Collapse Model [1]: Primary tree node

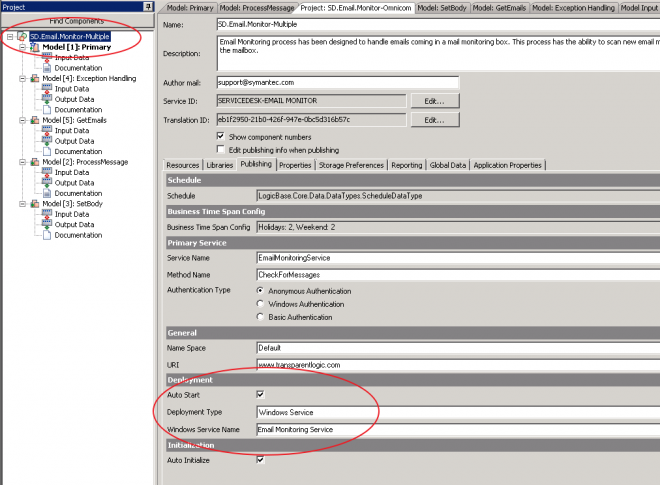23,47
